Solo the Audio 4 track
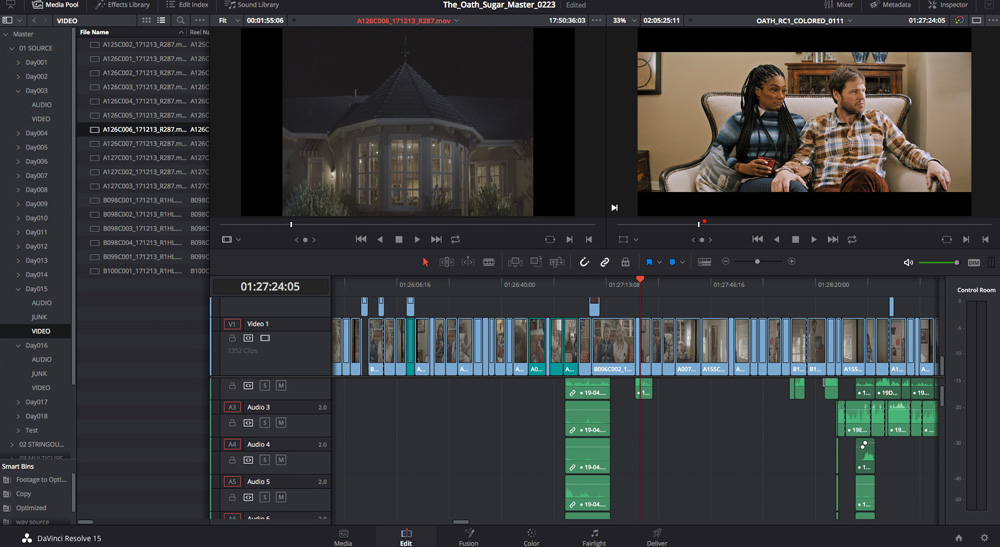1000x547 pixels. click(265, 460)
